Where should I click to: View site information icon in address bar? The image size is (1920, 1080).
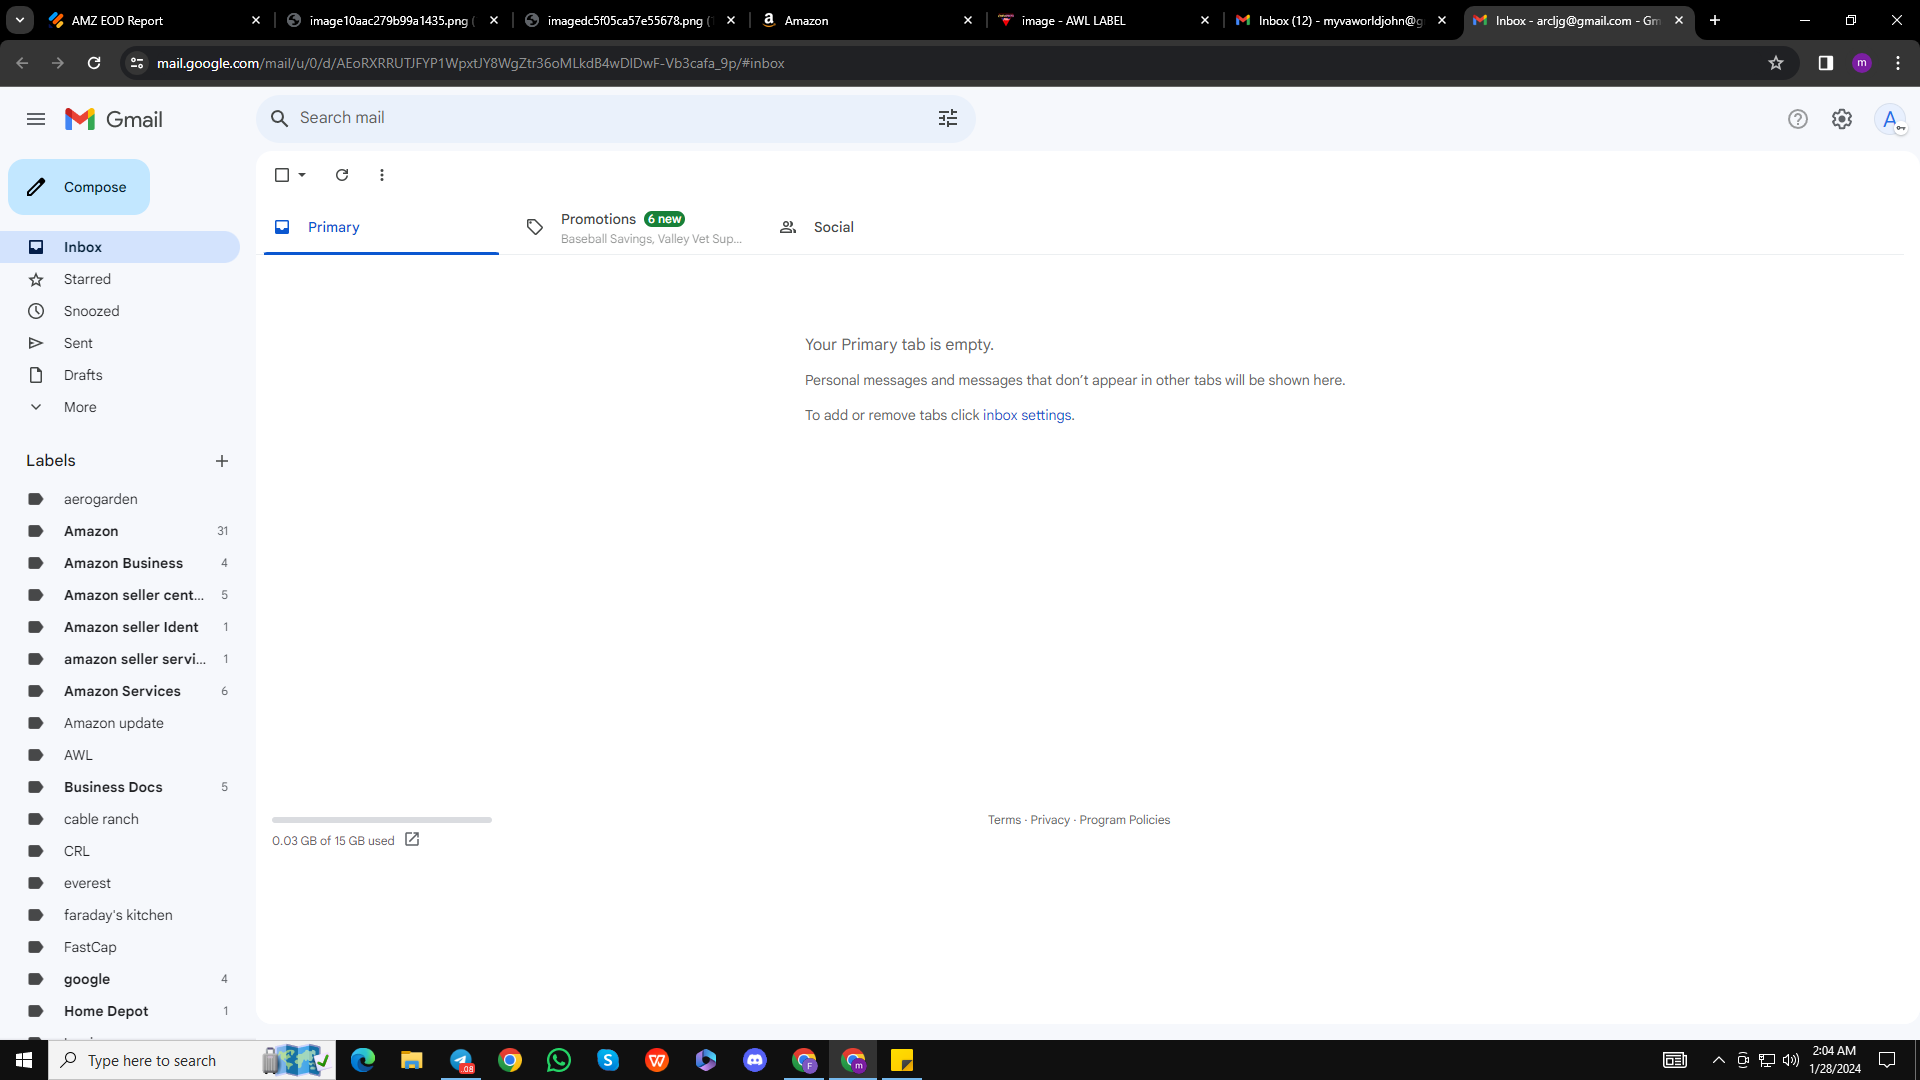pos(137,63)
